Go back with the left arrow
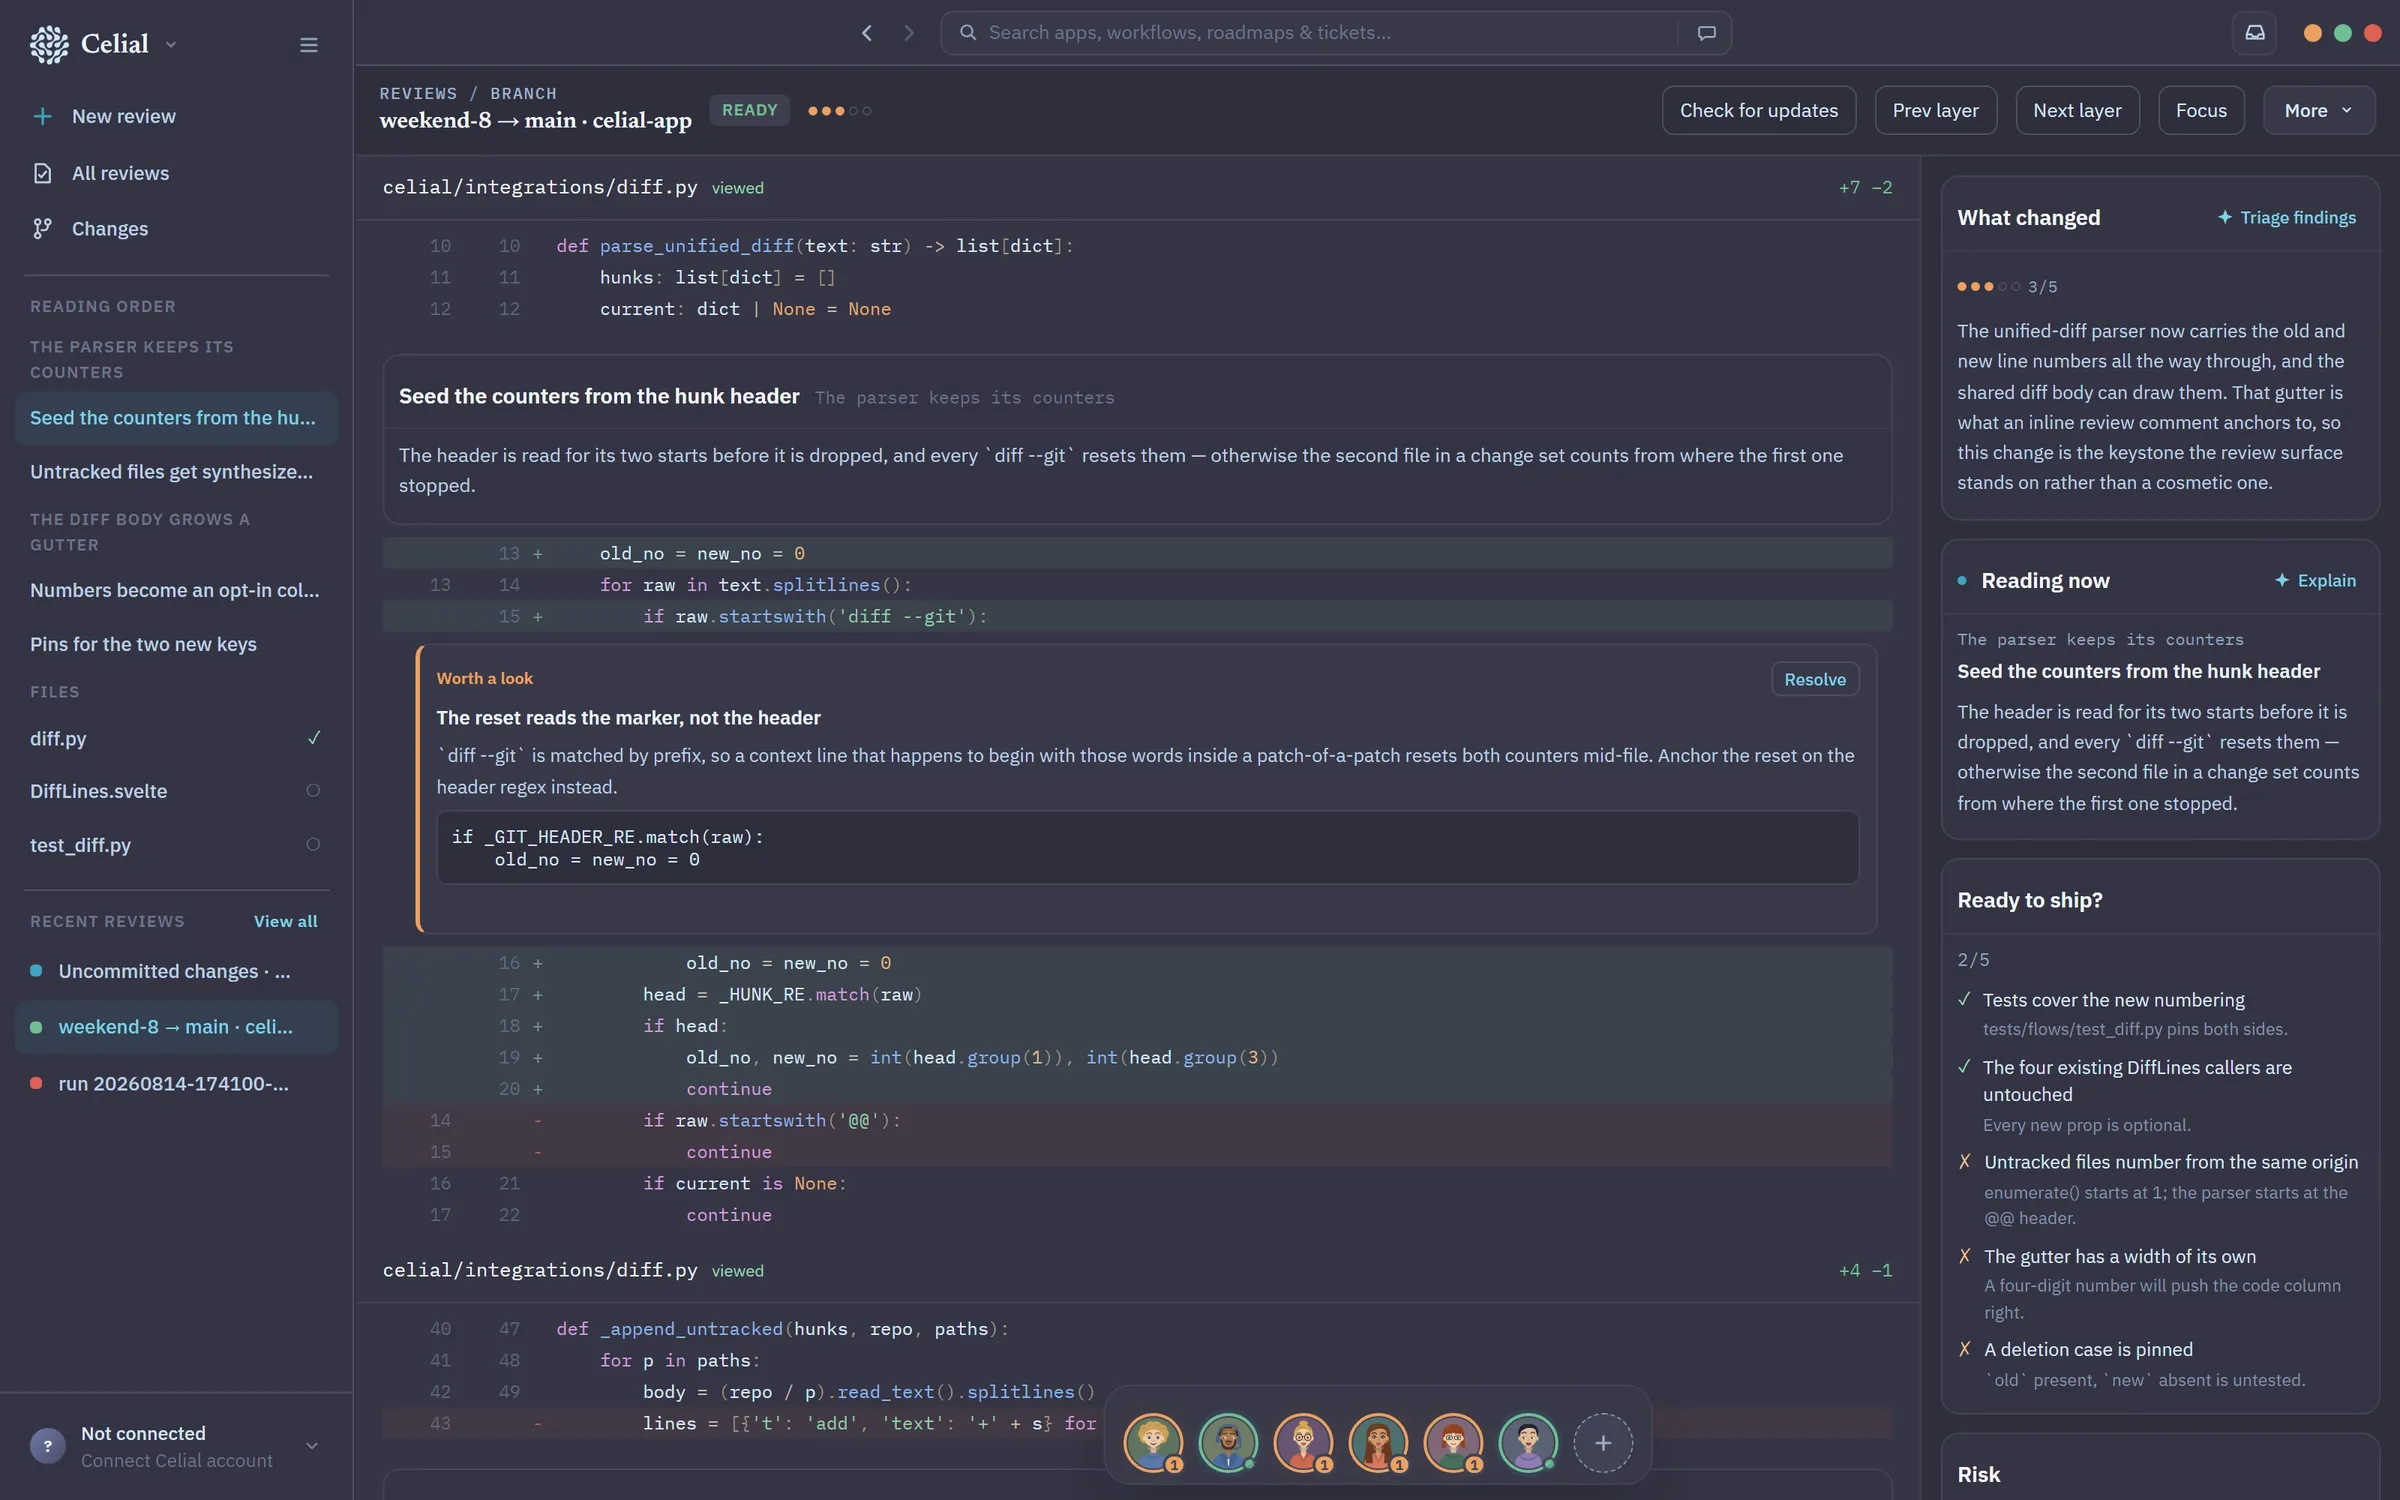This screenshot has width=2400, height=1500. point(867,33)
